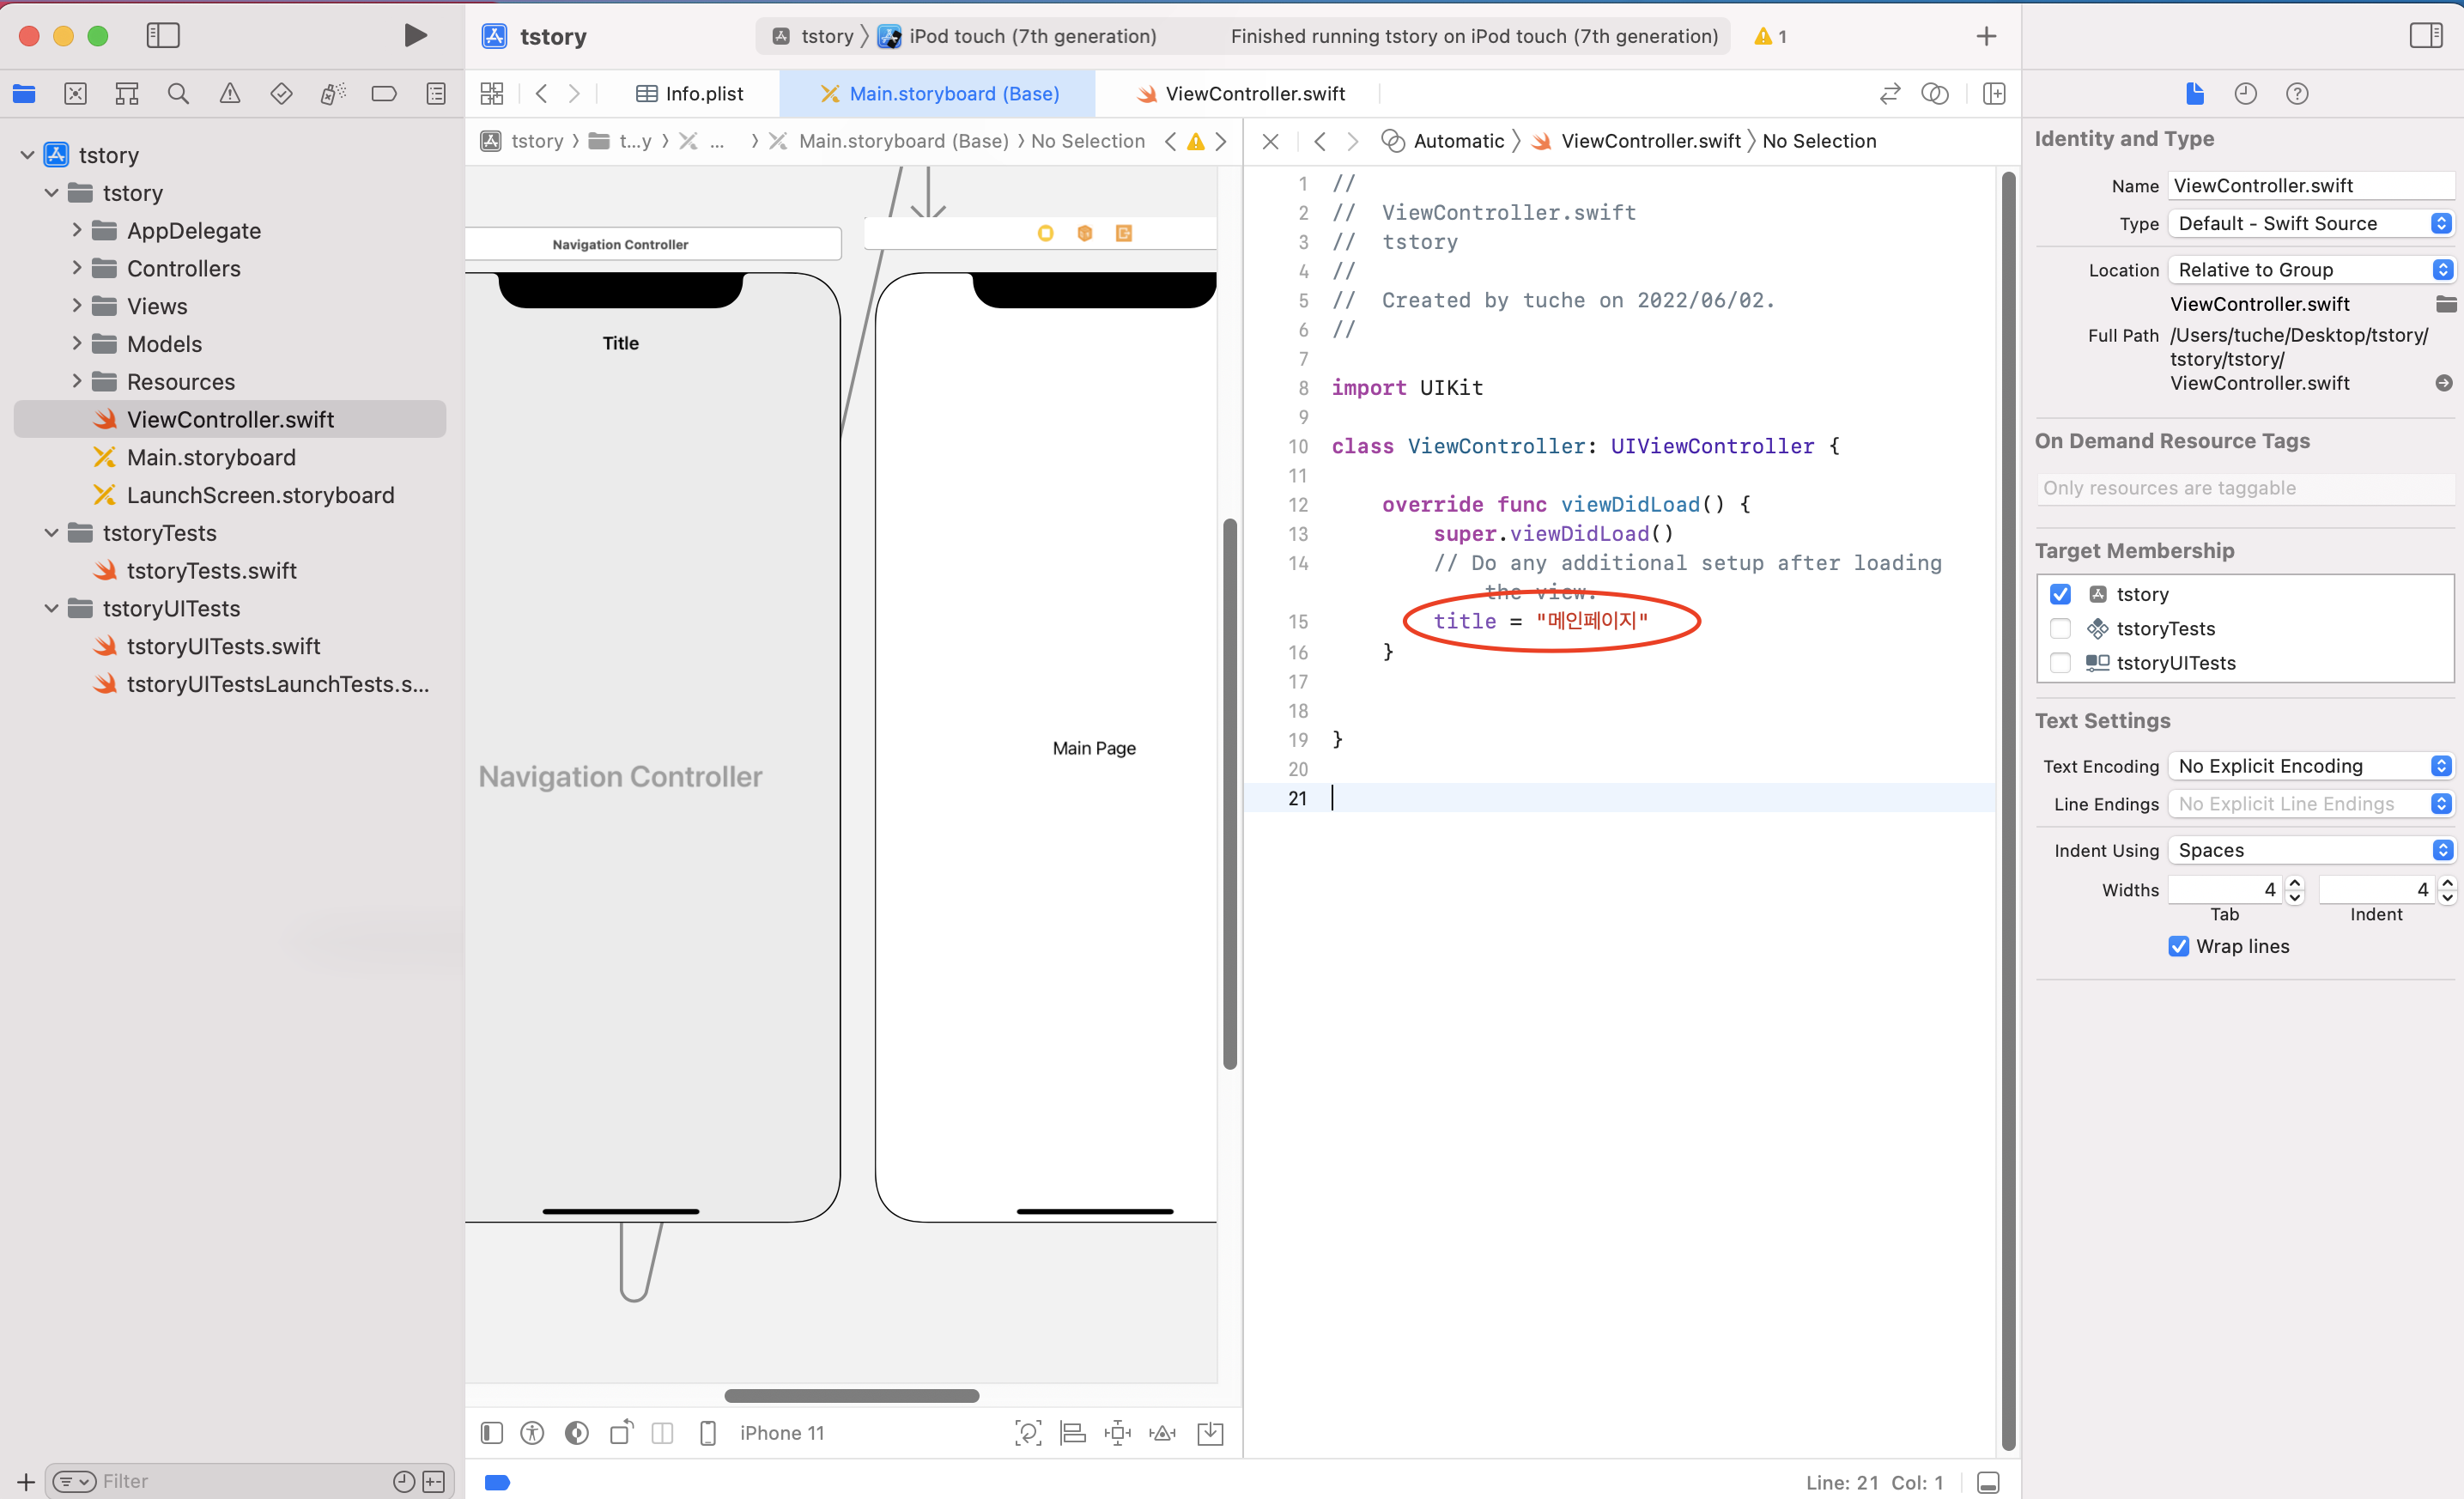Show the History inspector clock icon

pos(2245,94)
